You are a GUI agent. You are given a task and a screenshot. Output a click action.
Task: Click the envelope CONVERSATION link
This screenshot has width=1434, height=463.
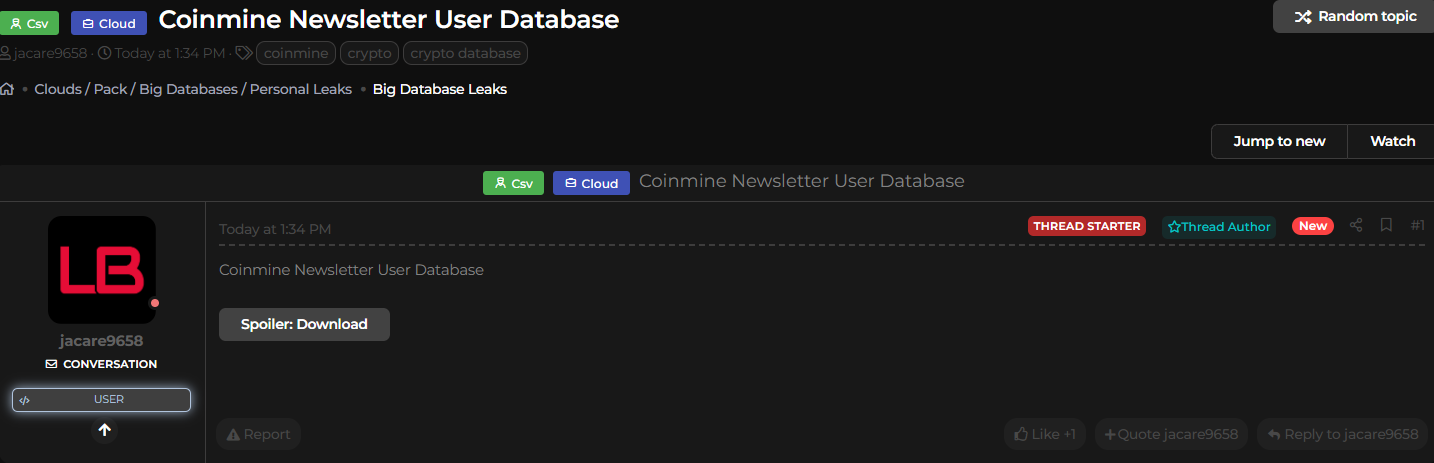pyautogui.click(x=101, y=364)
